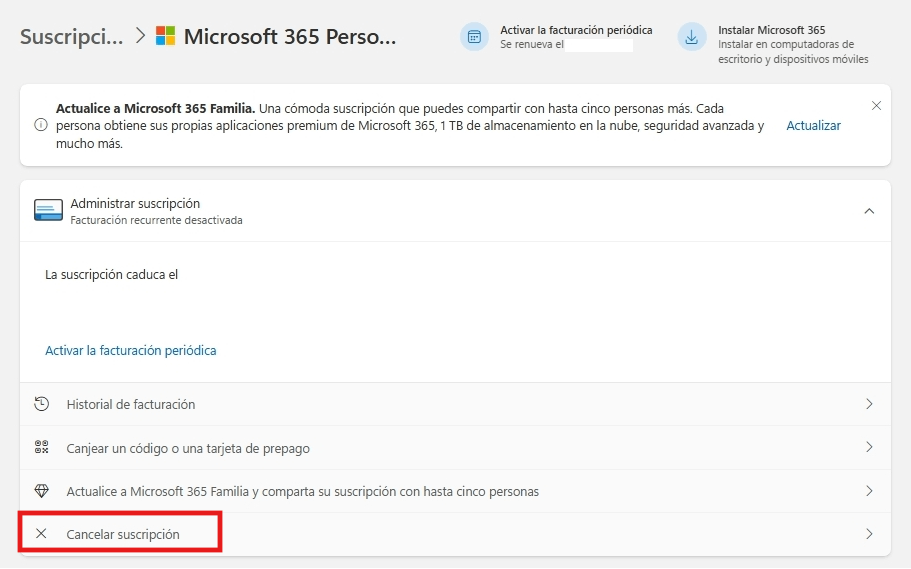Viewport: 911px width, 569px height.
Task: Go back to Suscripci... breadcrumb
Action: pyautogui.click(x=71, y=37)
